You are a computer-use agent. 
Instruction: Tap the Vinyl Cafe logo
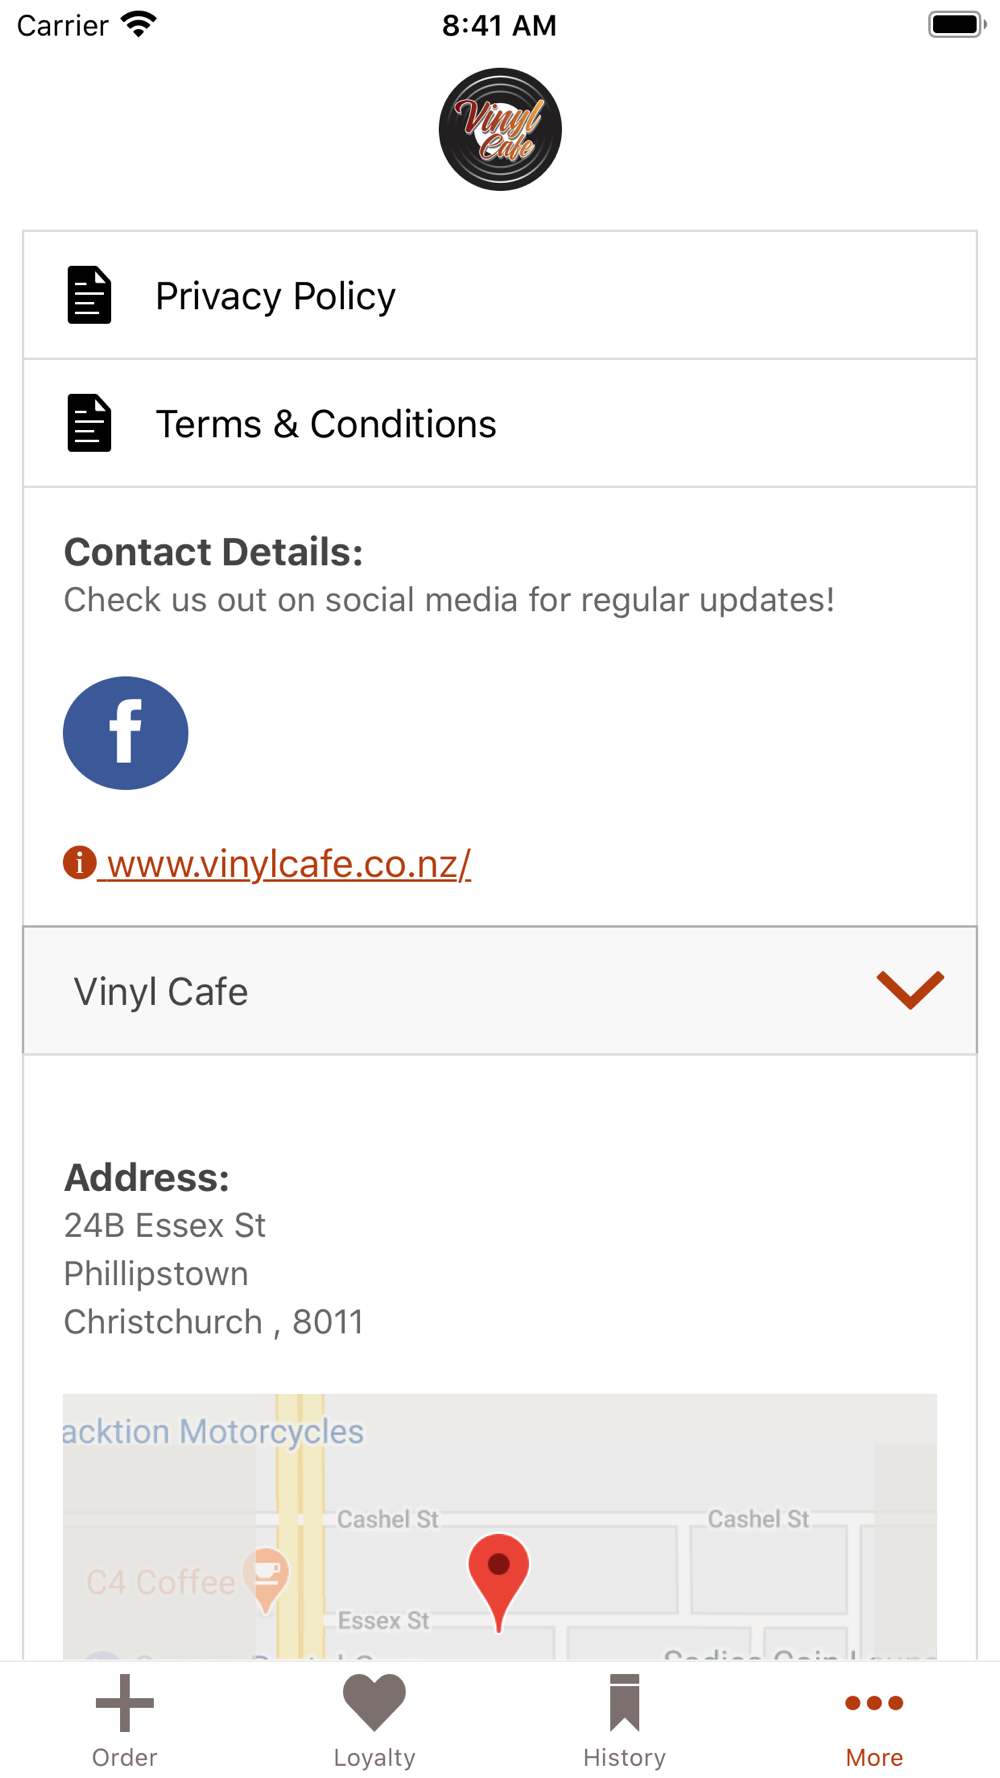(500, 129)
